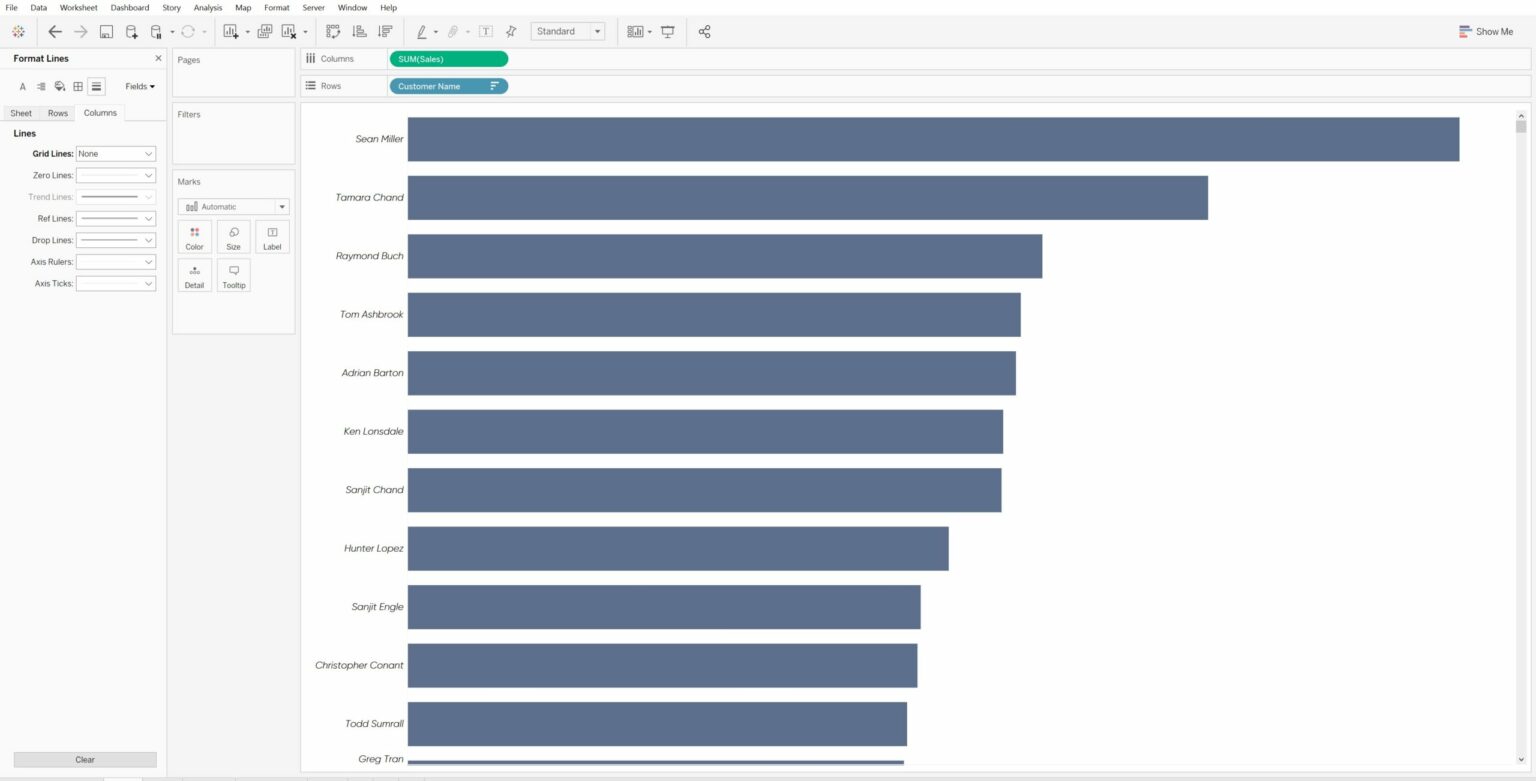The image size is (1536, 781).
Task: Enter Presentation Mode from the toolbar
Action: coord(667,31)
